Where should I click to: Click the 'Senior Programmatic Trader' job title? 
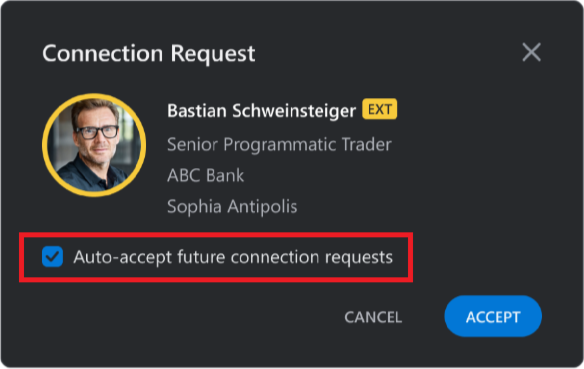coord(279,144)
